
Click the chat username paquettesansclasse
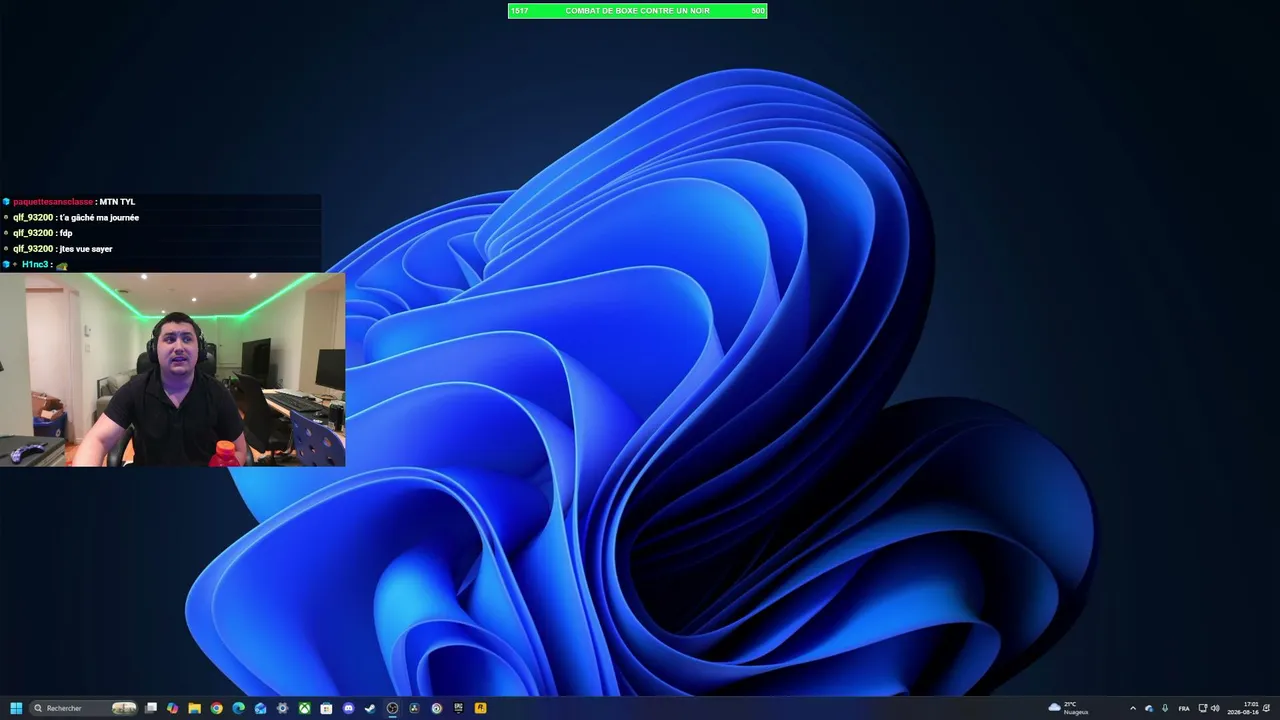(x=53, y=202)
